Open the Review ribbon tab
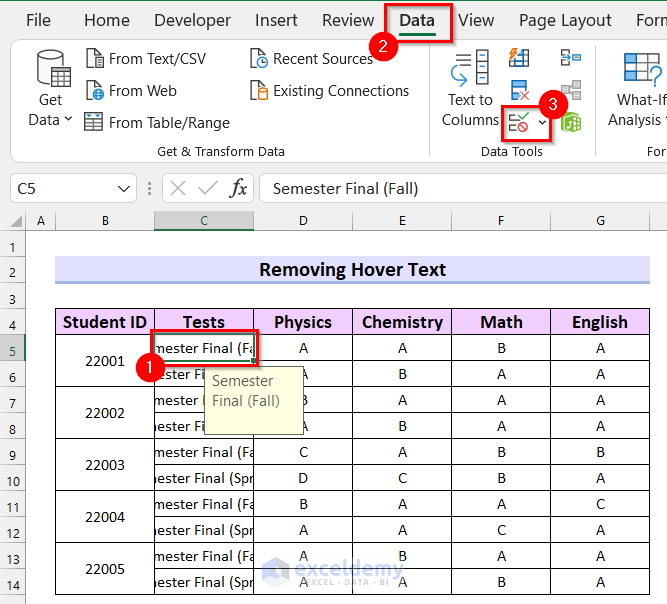This screenshot has width=667, height=604. (x=348, y=20)
